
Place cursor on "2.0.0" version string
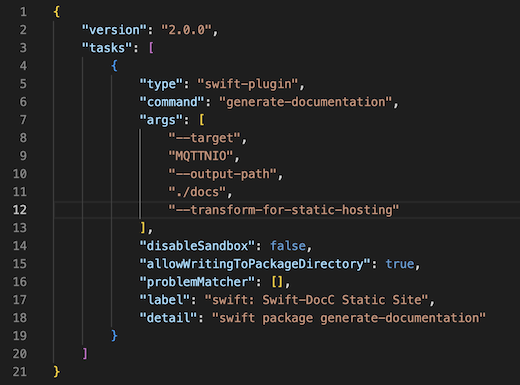coord(187,30)
